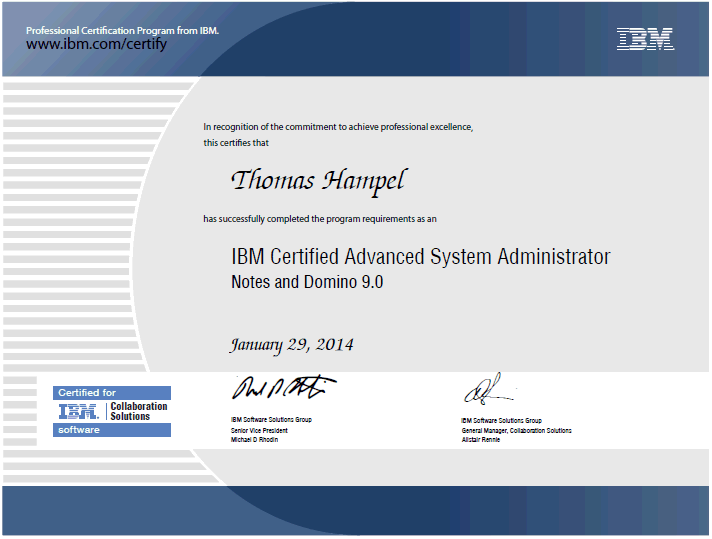Click the 'IBM Certified Advanced System Administrator' title
The height and width of the screenshot is (539, 712).
coord(420,257)
